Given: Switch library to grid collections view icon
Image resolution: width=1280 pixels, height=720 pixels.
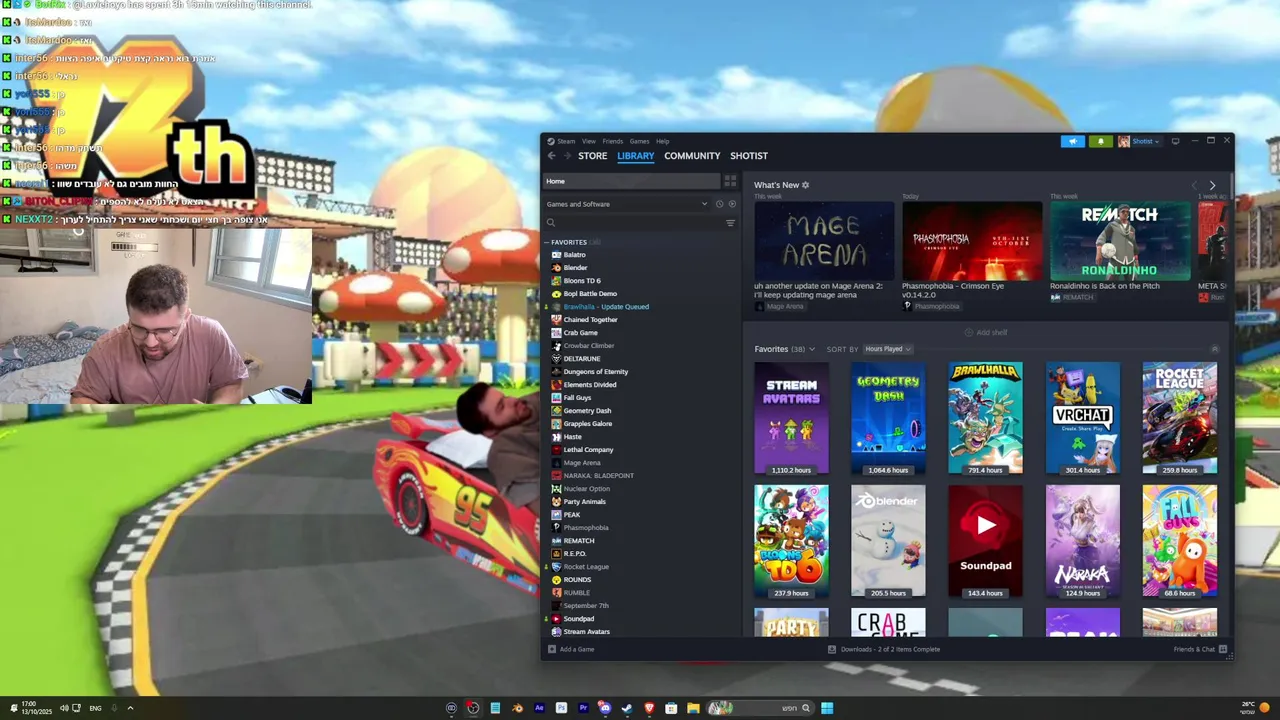Looking at the screenshot, I should pos(730,181).
